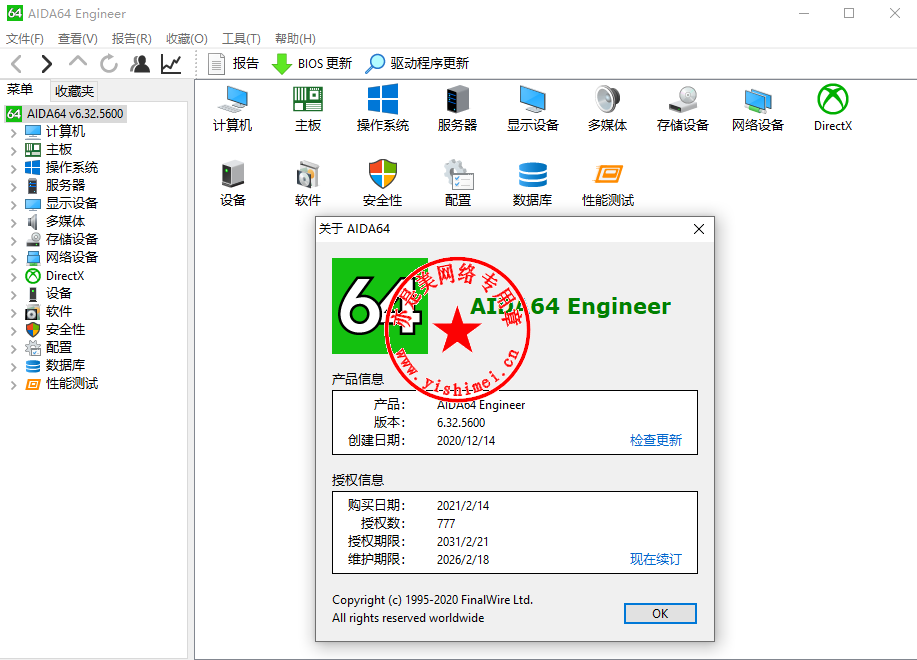This screenshot has width=917, height=660.
Task: Open the 设备 devices icon in main panel
Action: pos(232,184)
